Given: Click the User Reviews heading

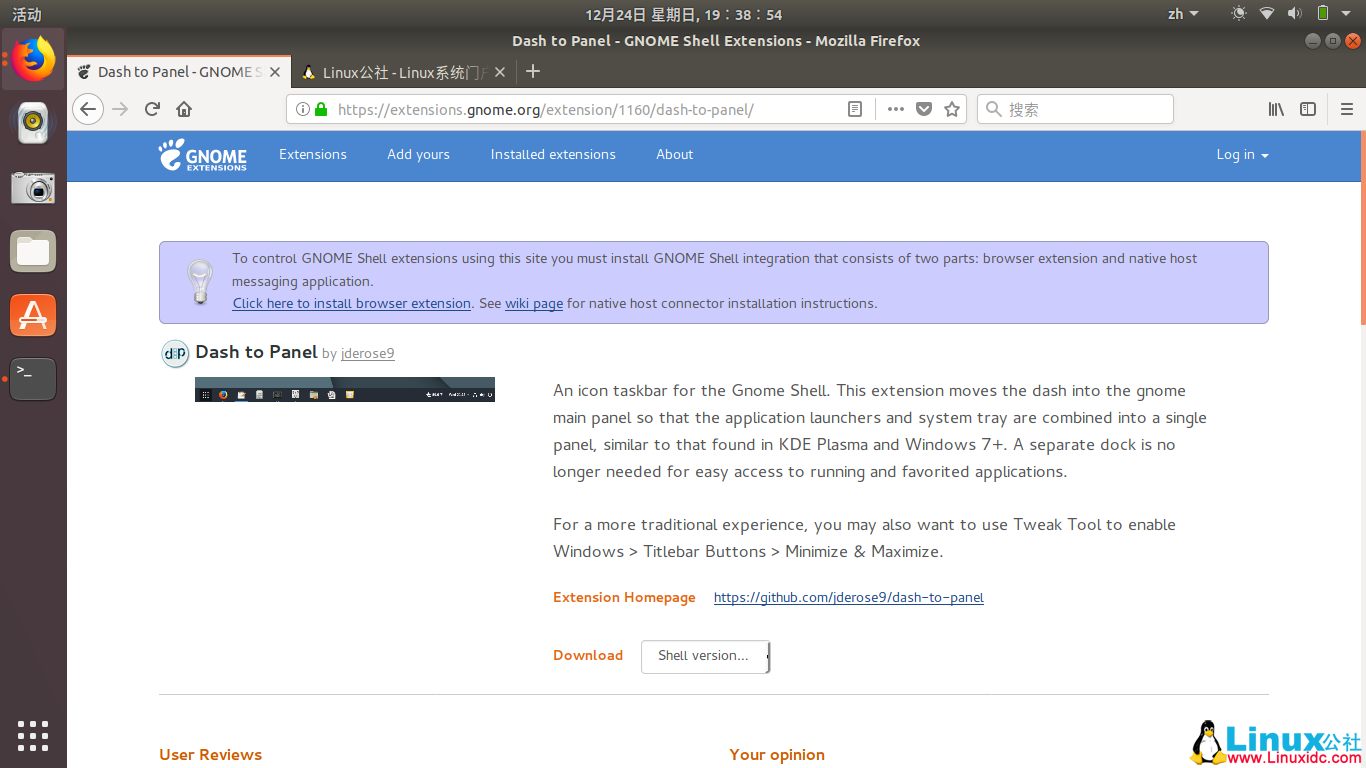Looking at the screenshot, I should (x=210, y=755).
